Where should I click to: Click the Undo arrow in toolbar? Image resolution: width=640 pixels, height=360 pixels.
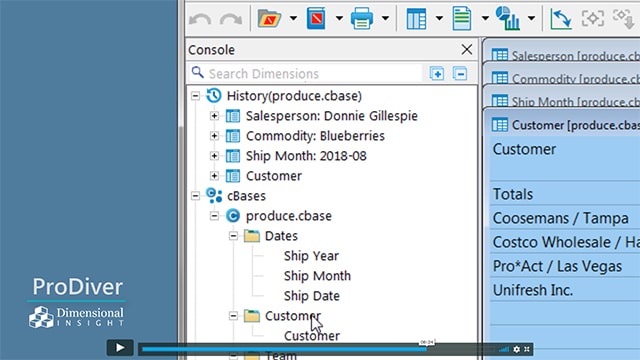click(200, 19)
